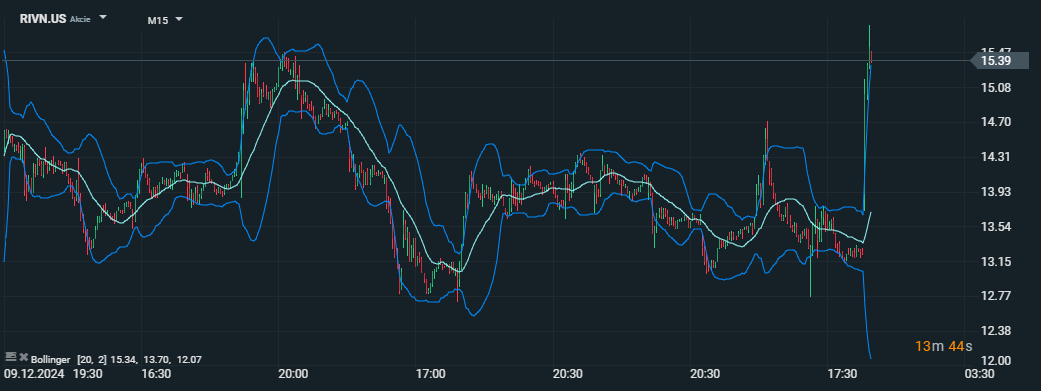Click Bollinger lower band value 12.07
Image resolution: width=1041 pixels, height=391 pixels.
(x=189, y=360)
